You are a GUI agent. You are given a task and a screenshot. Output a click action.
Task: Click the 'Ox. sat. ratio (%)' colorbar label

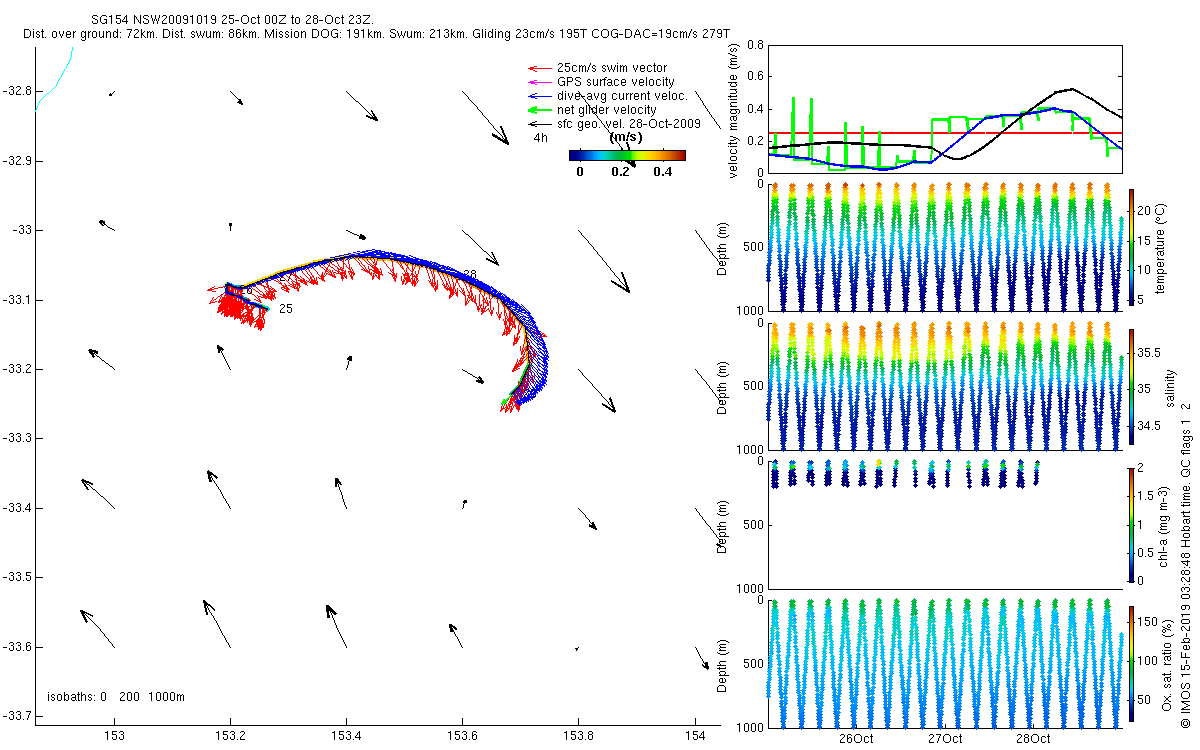click(x=1169, y=663)
